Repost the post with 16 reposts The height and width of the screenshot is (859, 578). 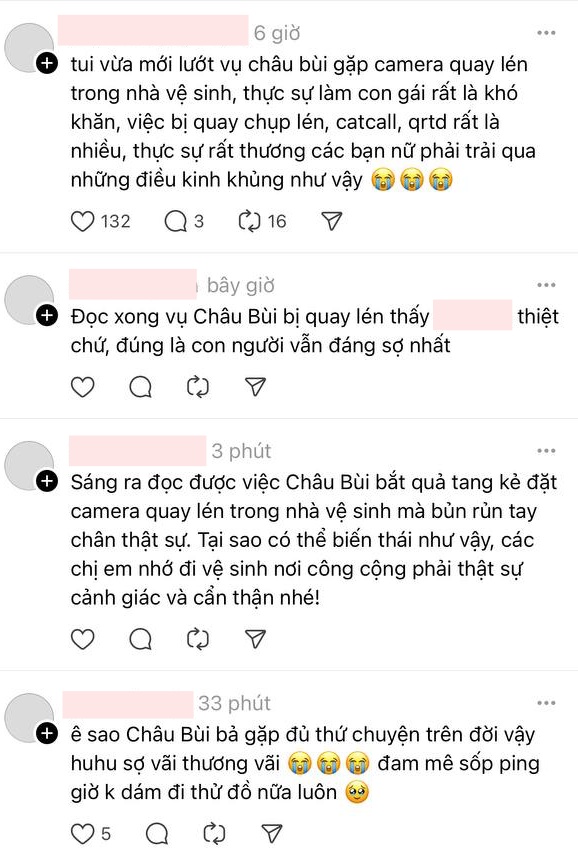tap(249, 221)
